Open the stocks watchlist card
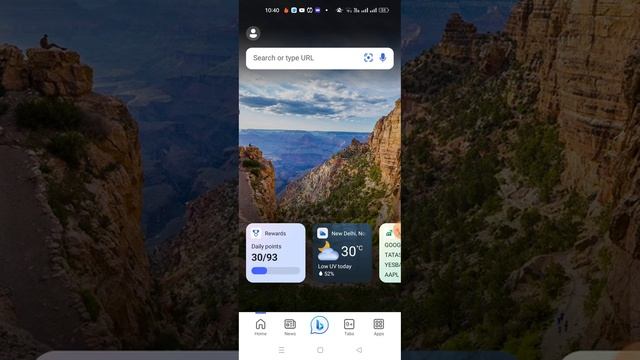 click(390, 253)
